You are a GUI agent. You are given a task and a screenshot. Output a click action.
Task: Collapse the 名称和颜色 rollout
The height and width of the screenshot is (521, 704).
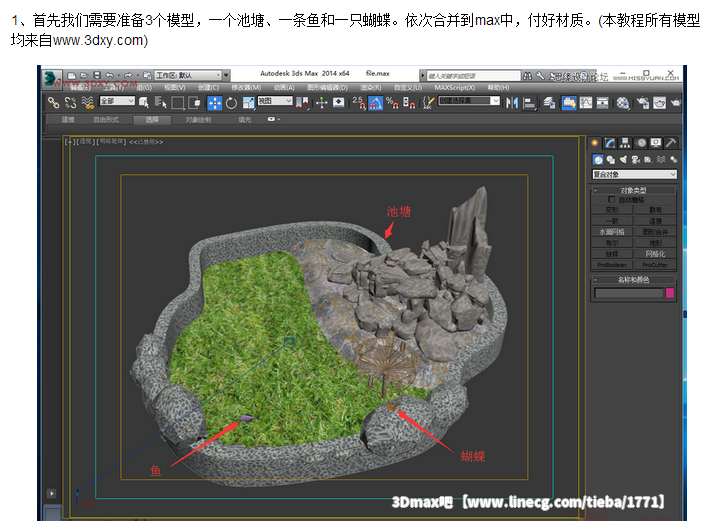633,279
